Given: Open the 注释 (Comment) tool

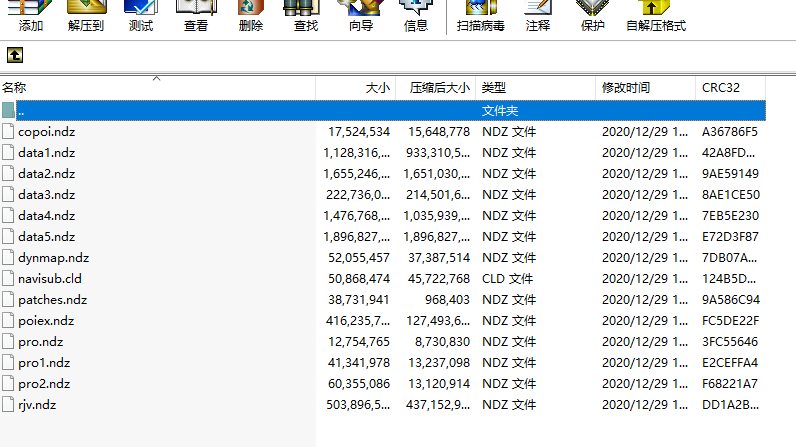Looking at the screenshot, I should (538, 16).
